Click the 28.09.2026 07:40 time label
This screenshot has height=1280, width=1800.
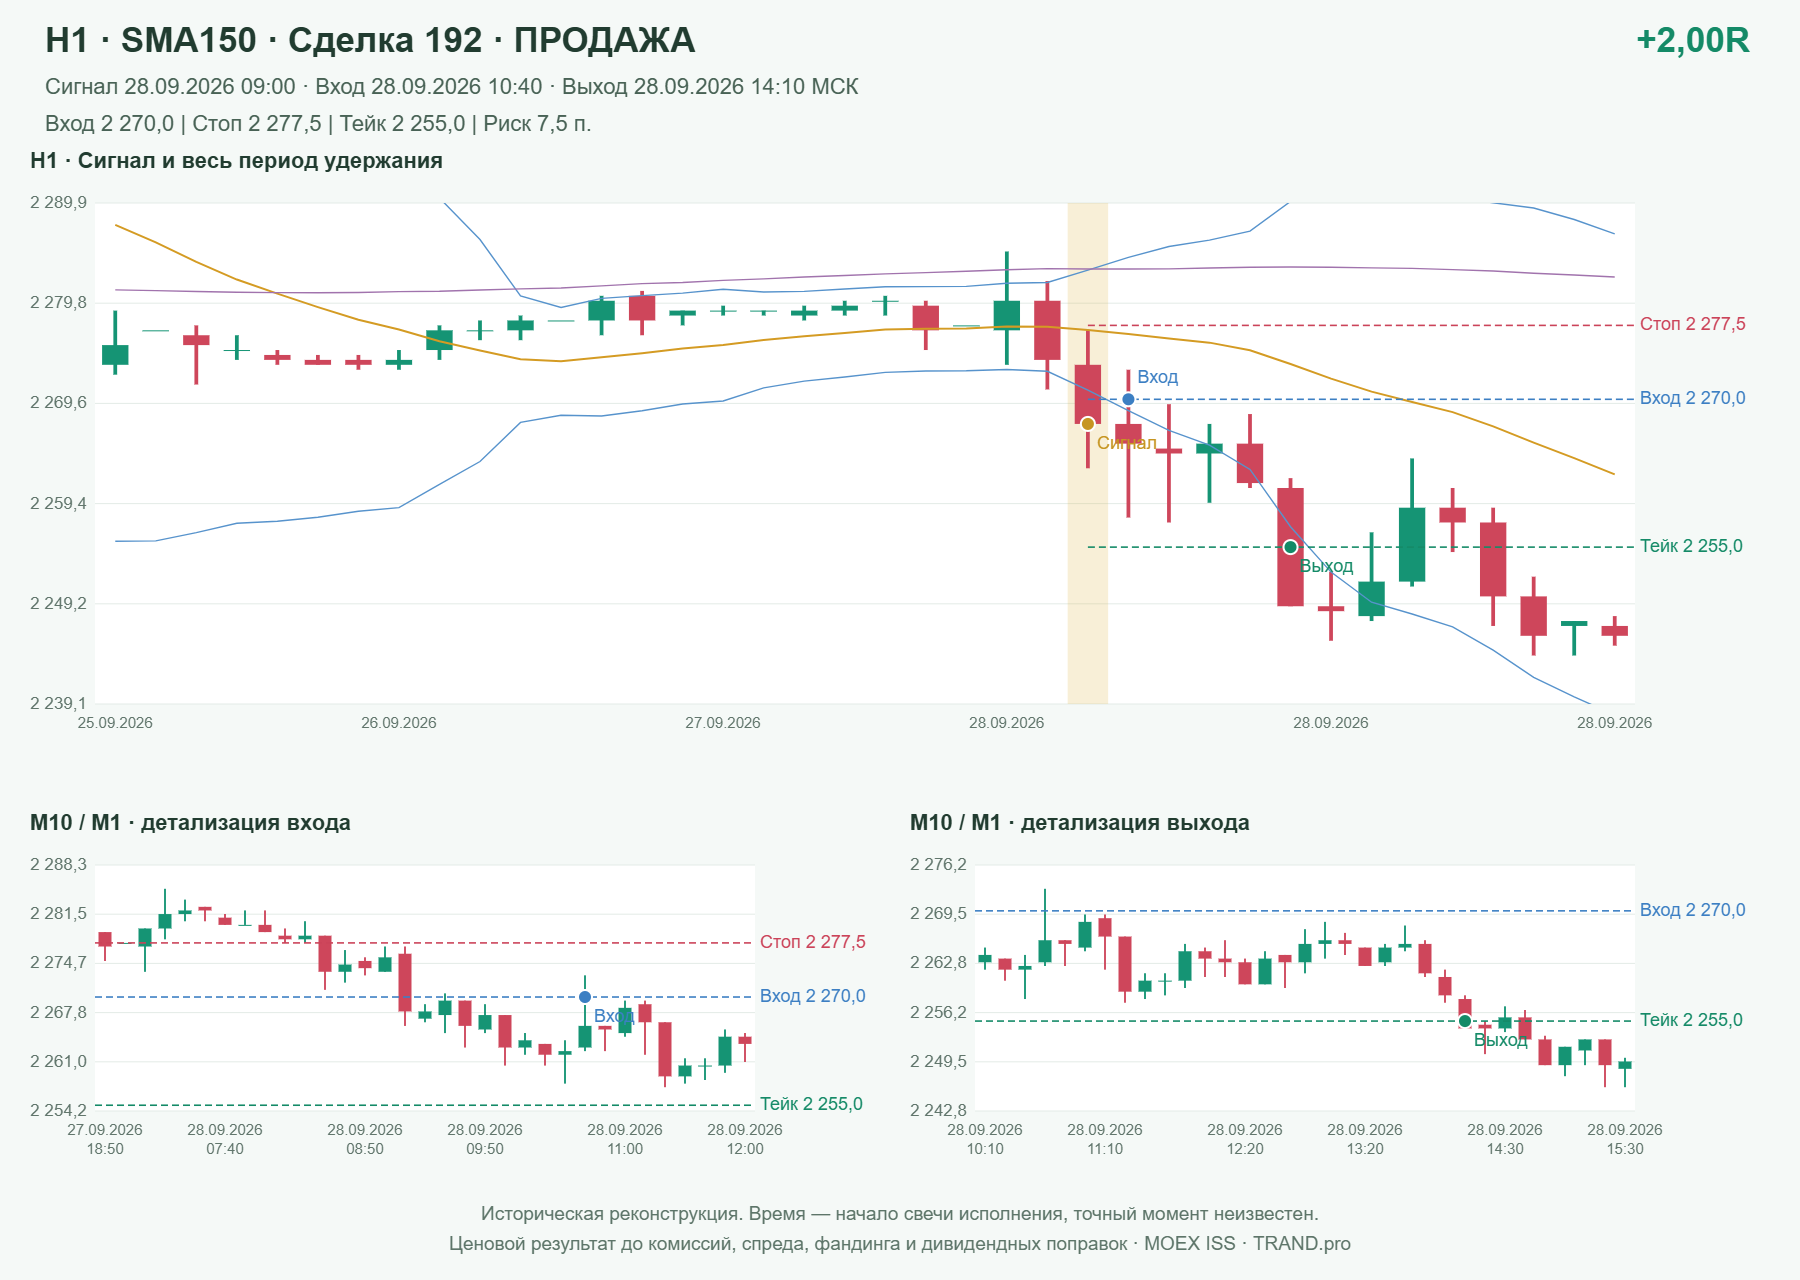(225, 1139)
